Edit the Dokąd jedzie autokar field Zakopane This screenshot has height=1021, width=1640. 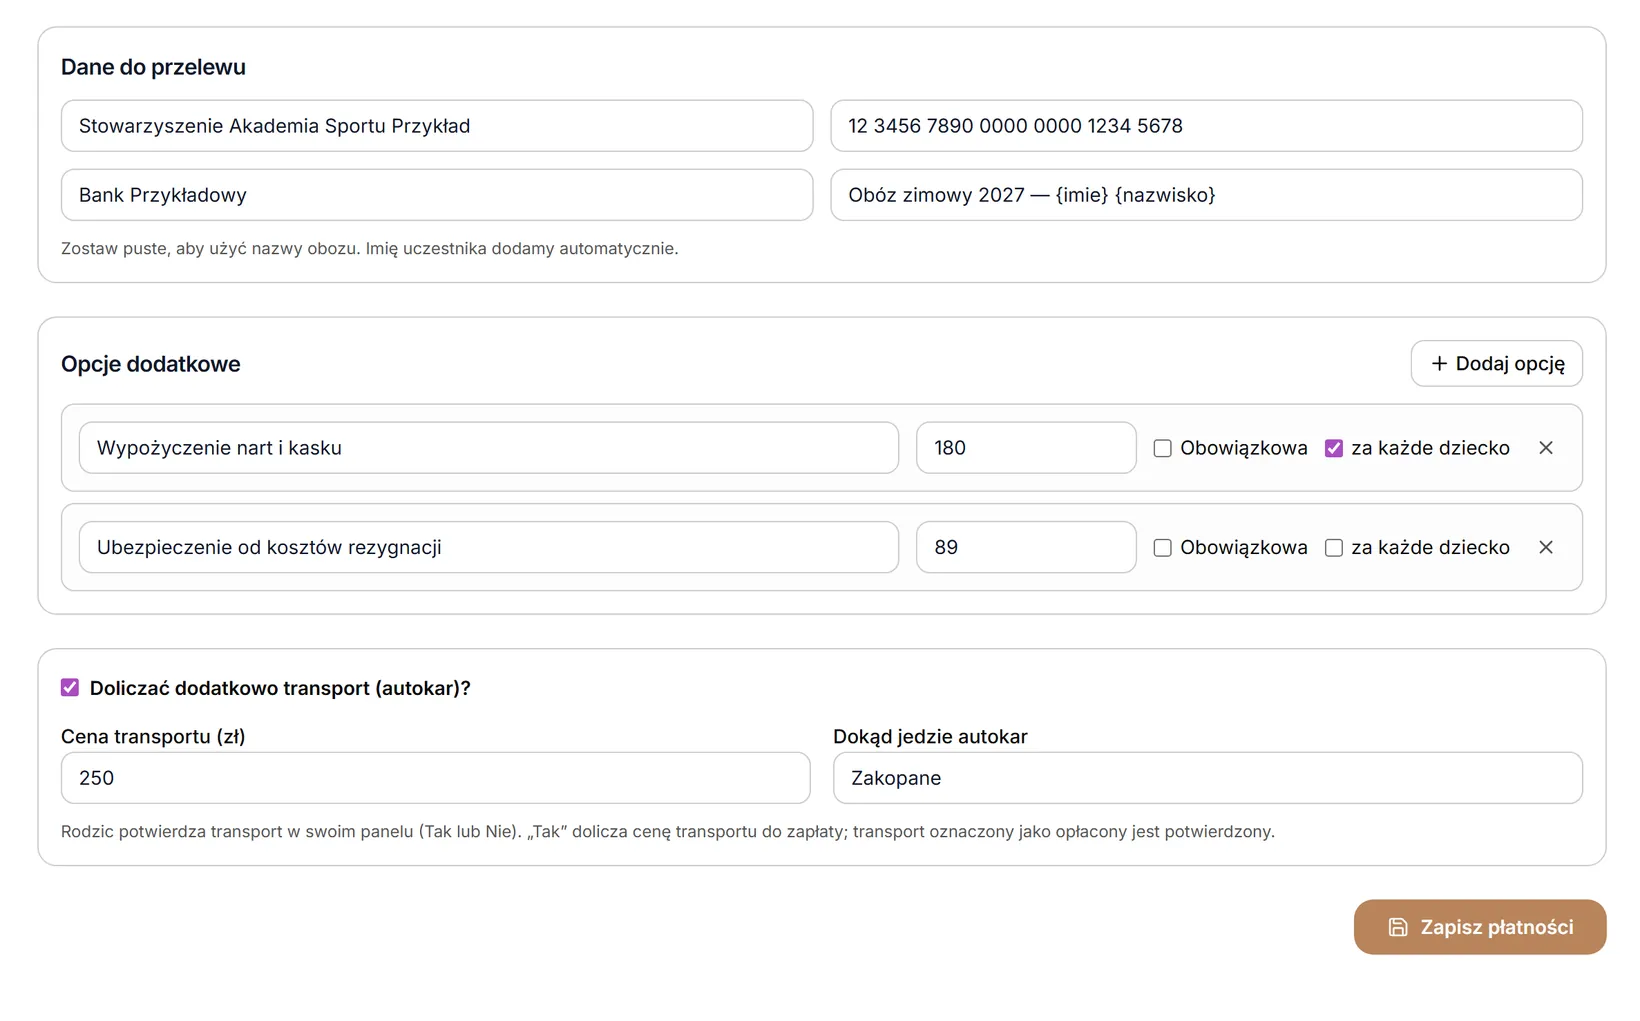1208,778
